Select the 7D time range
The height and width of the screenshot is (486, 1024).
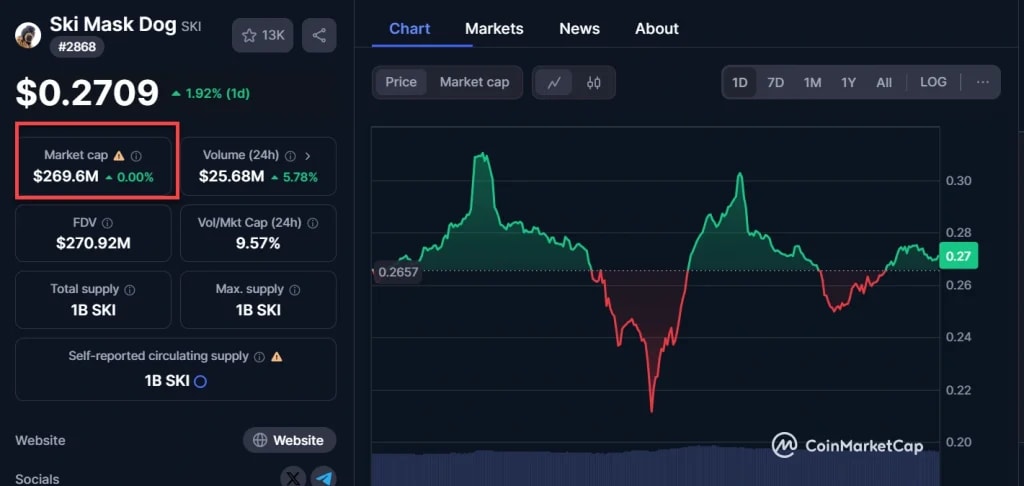pos(775,82)
